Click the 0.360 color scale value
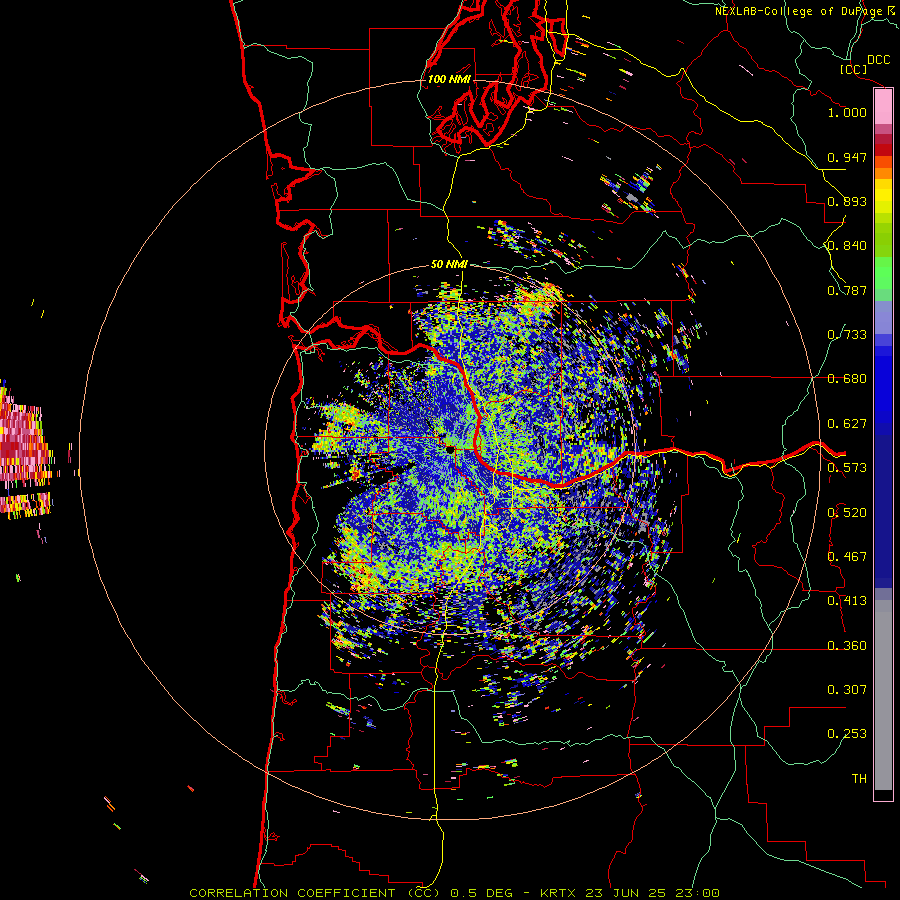Viewport: 900px width, 900px height. [847, 646]
